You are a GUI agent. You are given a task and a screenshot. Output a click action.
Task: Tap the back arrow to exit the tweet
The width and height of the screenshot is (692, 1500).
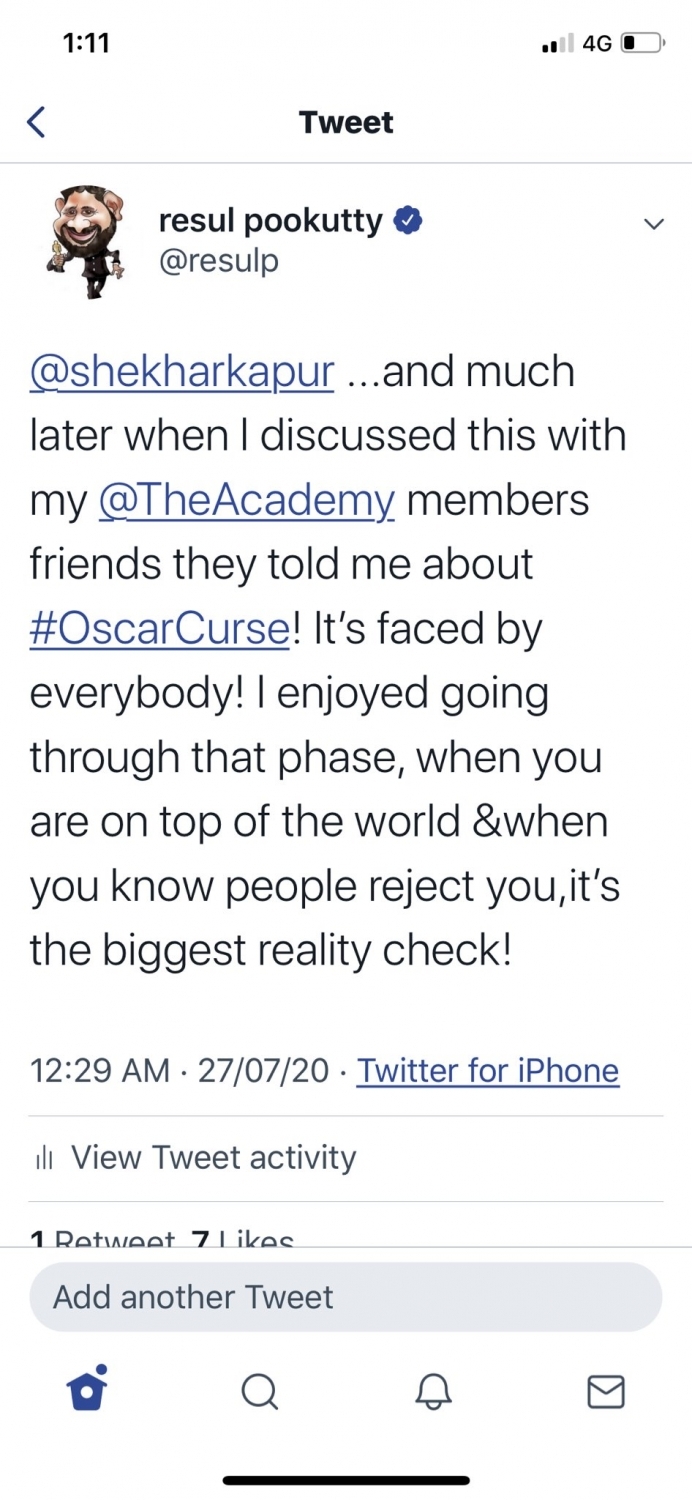coord(36,121)
